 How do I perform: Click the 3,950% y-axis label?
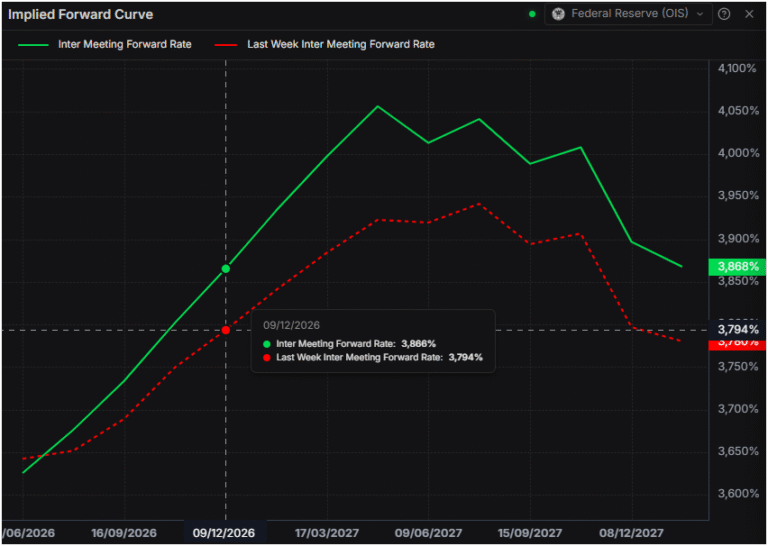pyautogui.click(x=737, y=196)
